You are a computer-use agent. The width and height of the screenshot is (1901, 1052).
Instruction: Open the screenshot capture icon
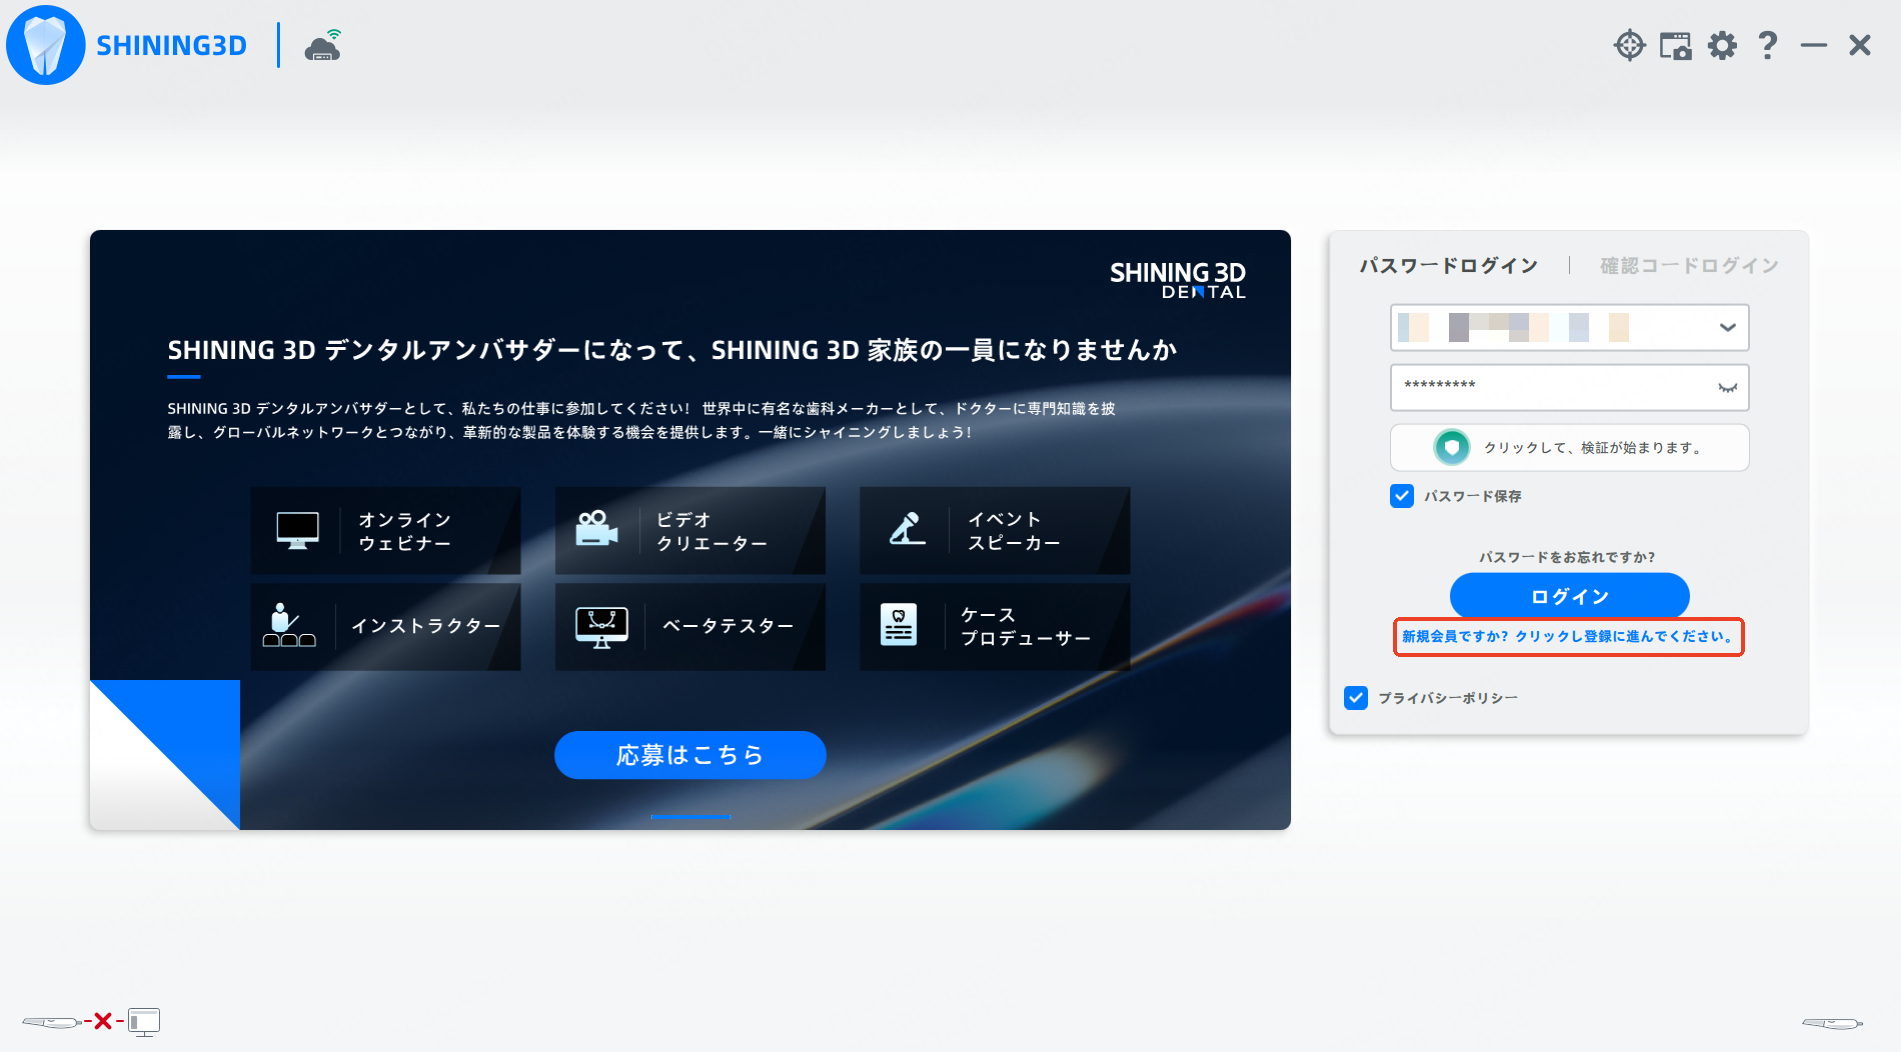pos(1676,45)
